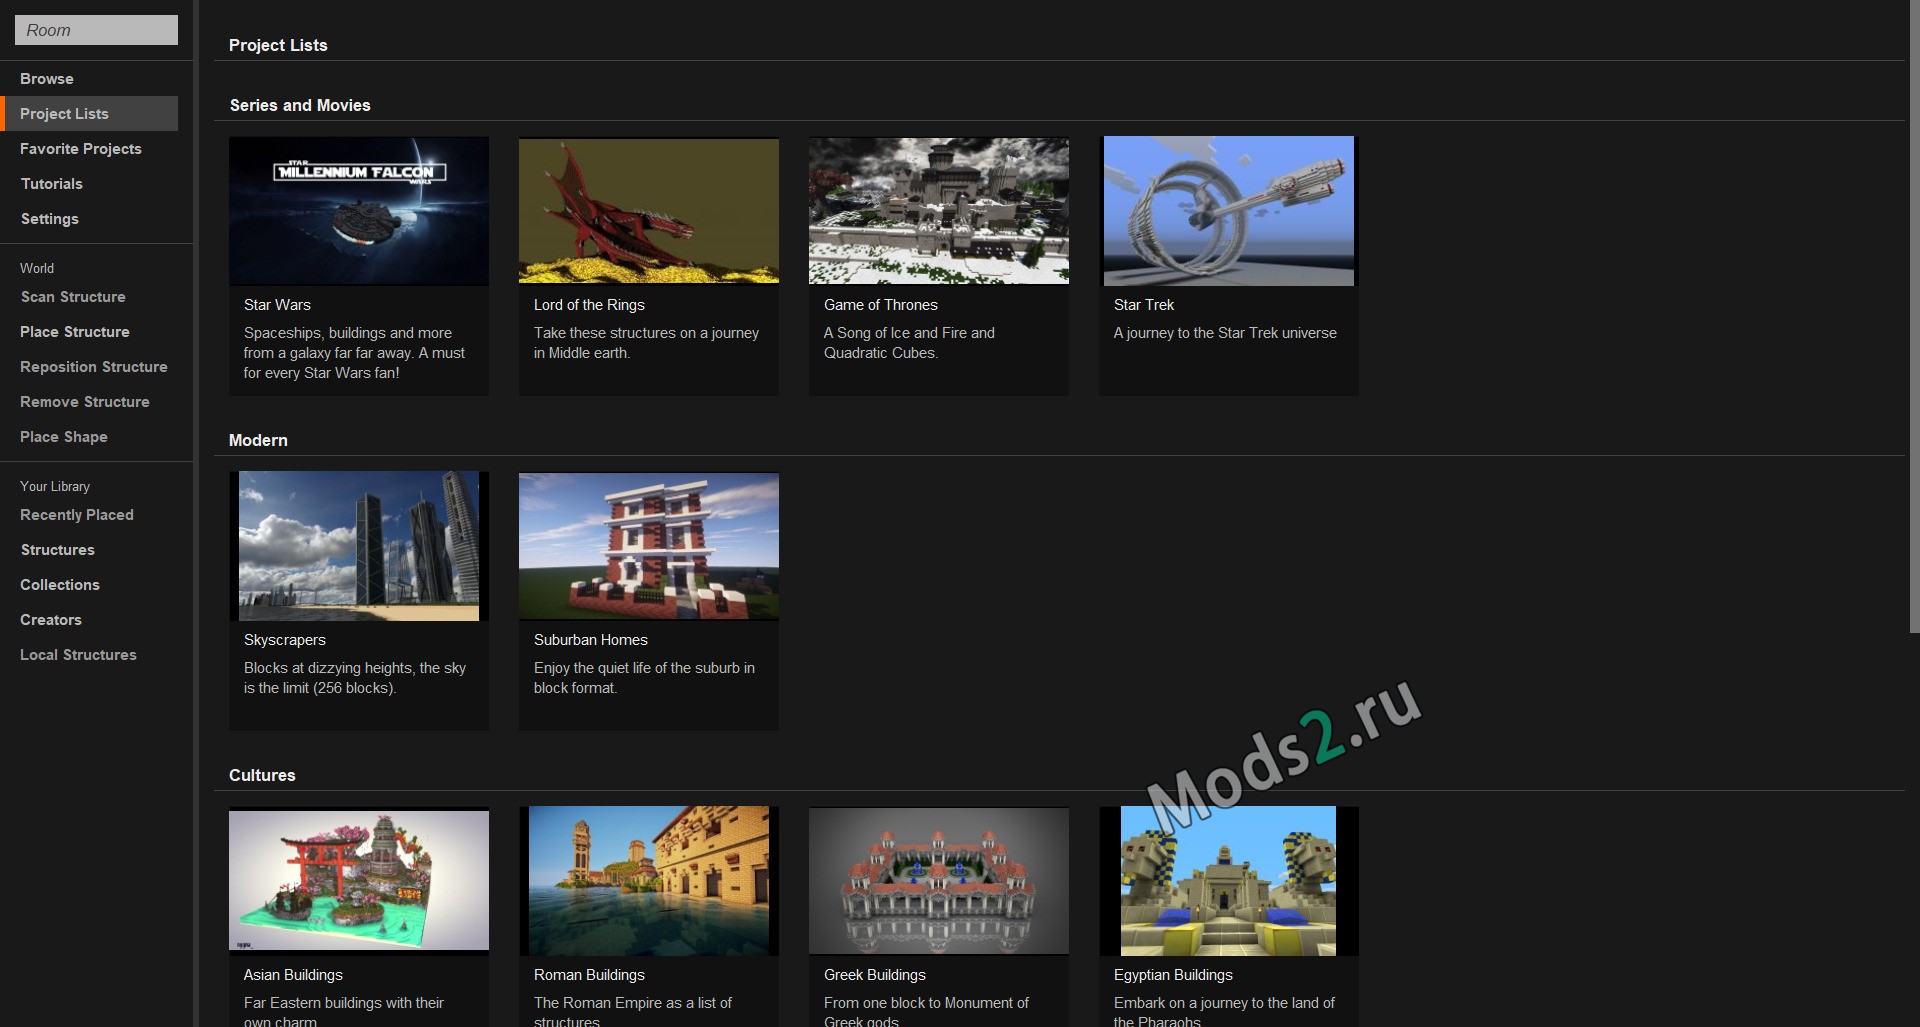Open Recently Placed library
The width and height of the screenshot is (1920, 1027).
pos(77,515)
